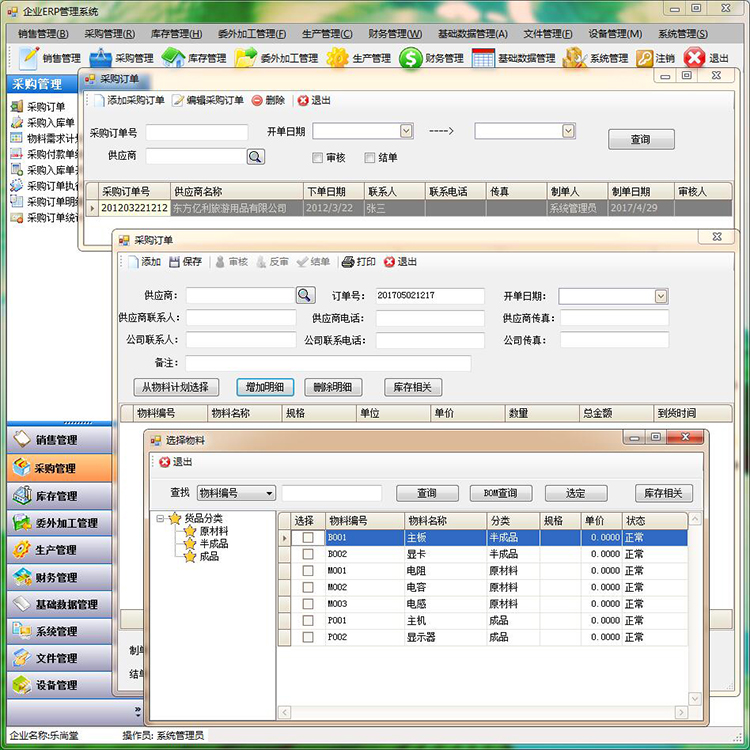Click the 财务管理 dollar toolbar icon
The height and width of the screenshot is (750, 750).
pos(410,58)
